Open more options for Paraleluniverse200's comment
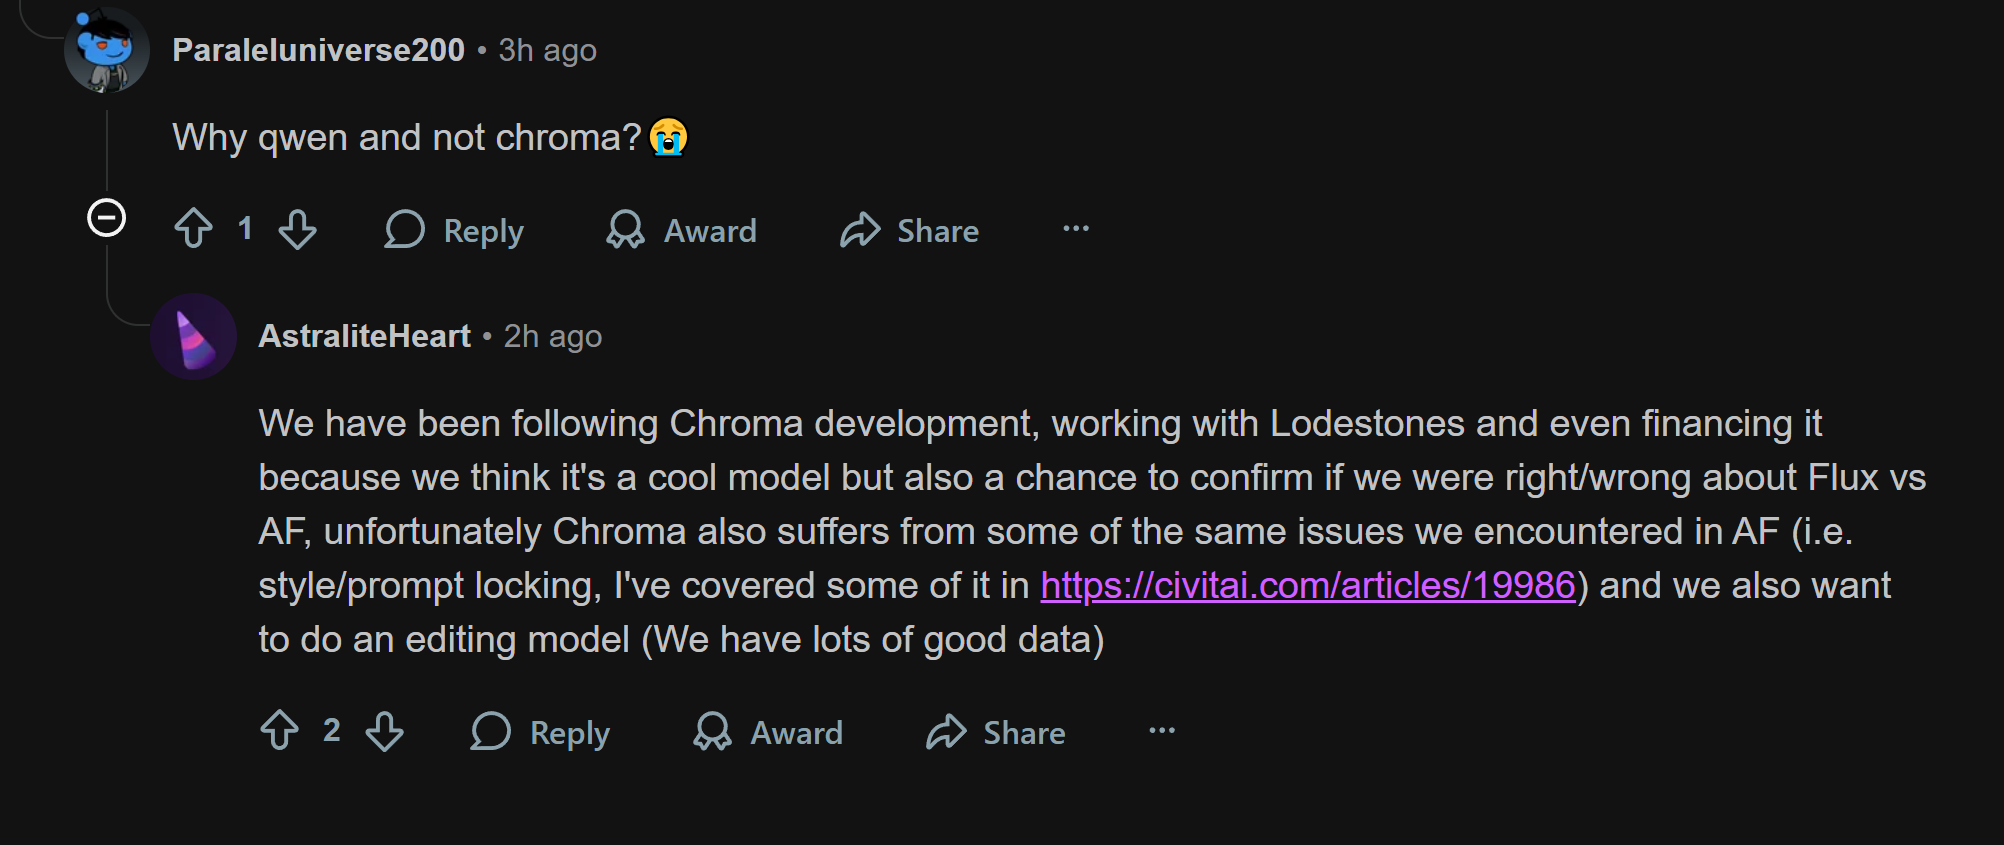2004x845 pixels. pos(1076,229)
